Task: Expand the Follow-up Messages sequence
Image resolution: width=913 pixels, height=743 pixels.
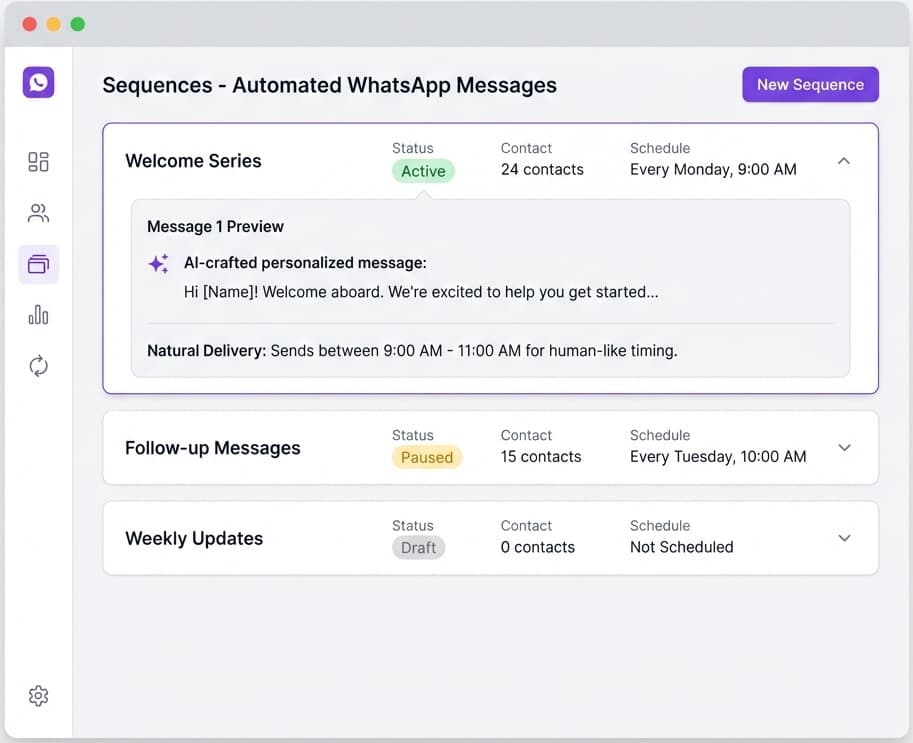Action: 844,447
